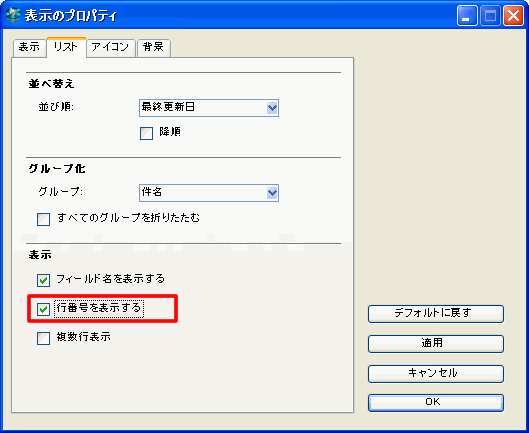Check すべてのグループを折りたたむ option

tap(44, 219)
